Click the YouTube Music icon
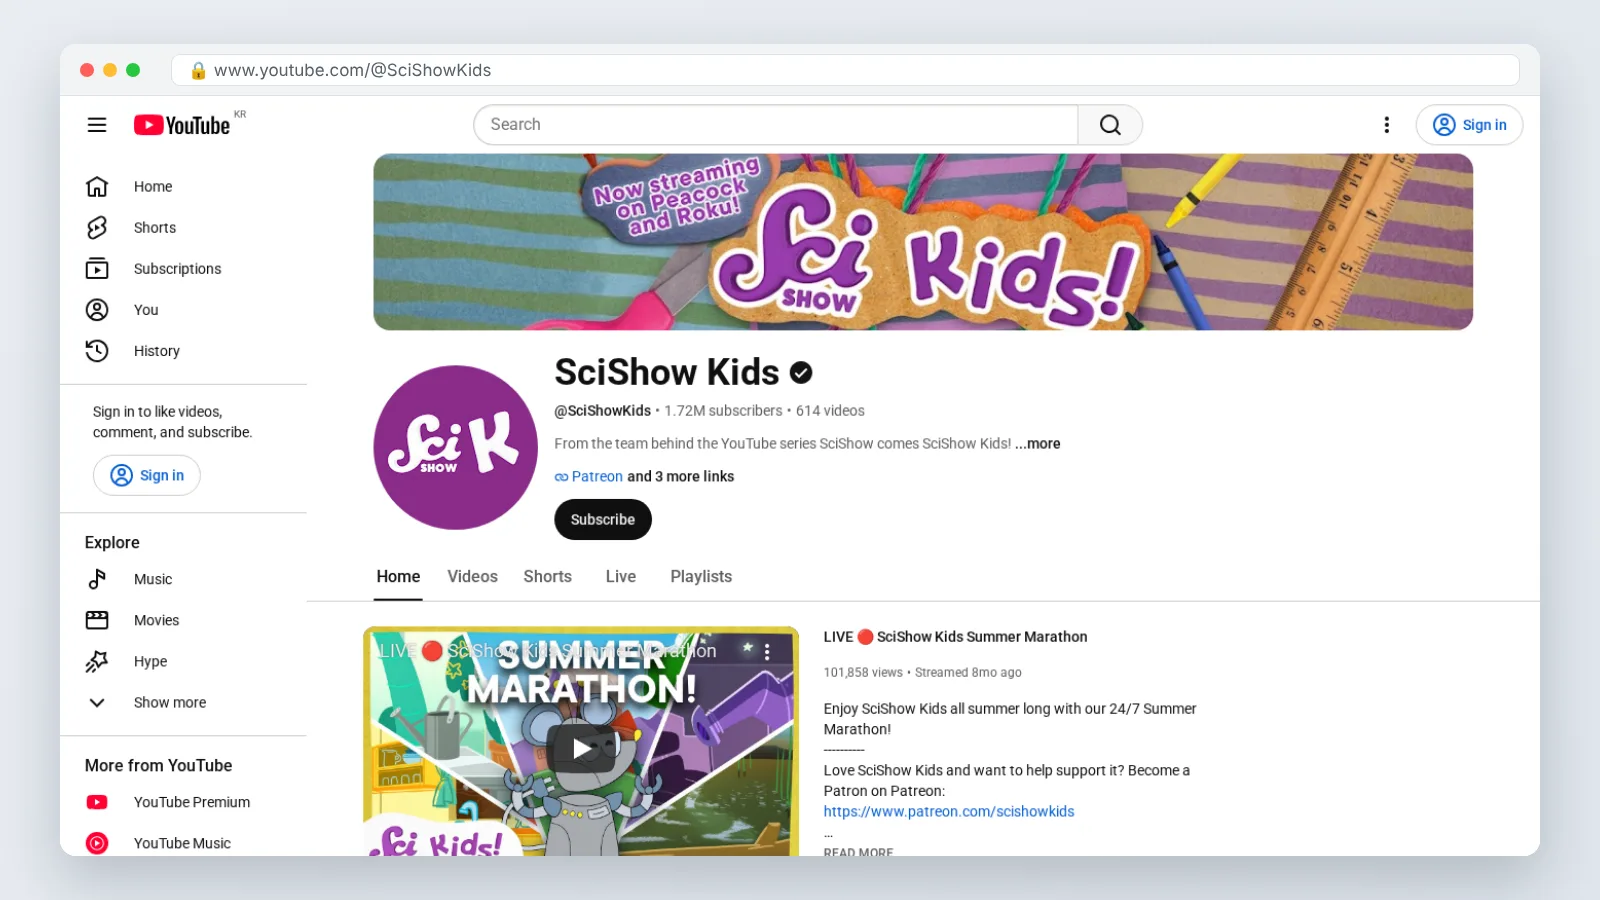Viewport: 1600px width, 900px height. click(97, 843)
